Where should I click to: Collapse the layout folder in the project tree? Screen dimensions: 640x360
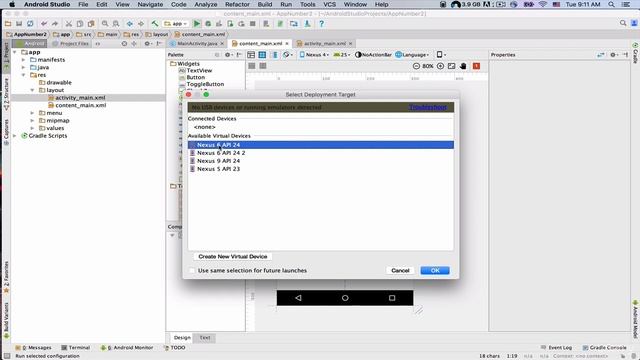tap(32, 90)
